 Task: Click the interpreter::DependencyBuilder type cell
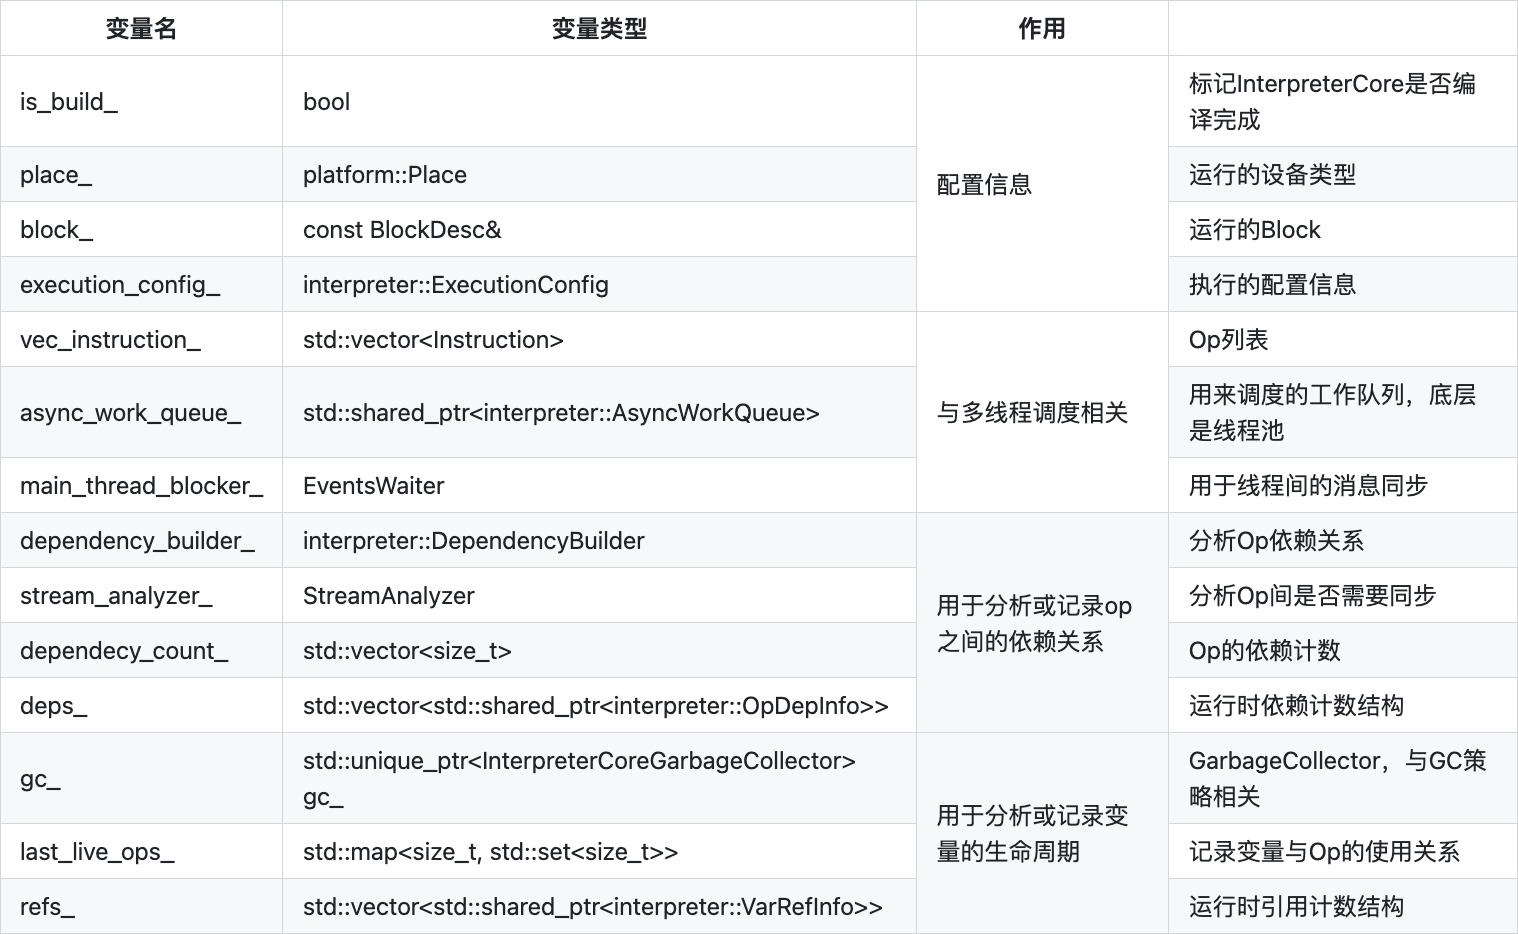pyautogui.click(x=599, y=540)
